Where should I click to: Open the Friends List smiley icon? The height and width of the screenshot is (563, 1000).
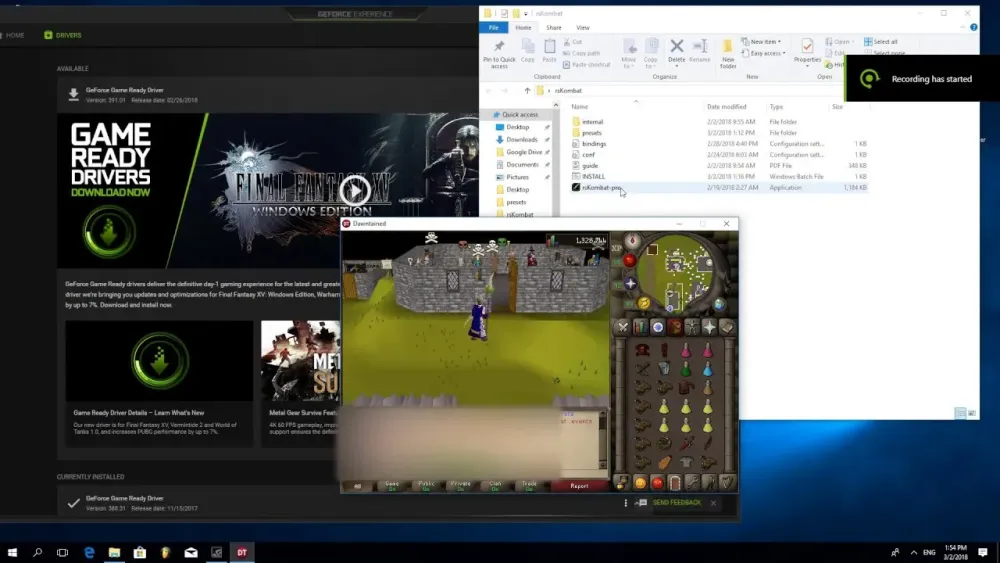(x=640, y=483)
